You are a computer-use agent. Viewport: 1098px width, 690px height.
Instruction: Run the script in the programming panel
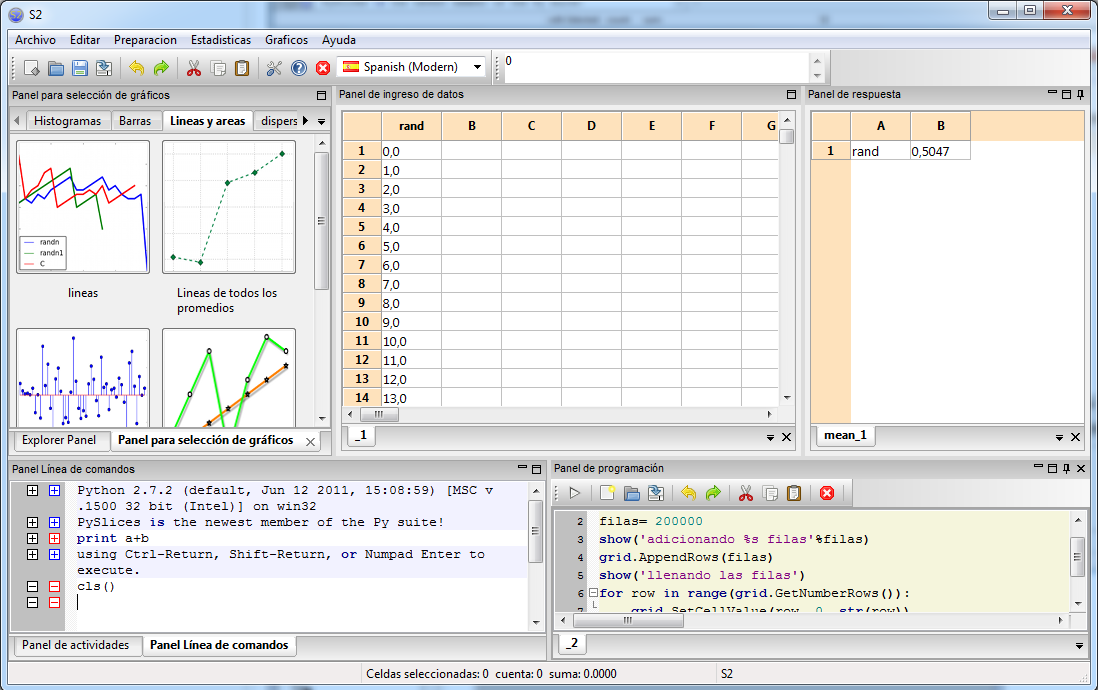(575, 492)
